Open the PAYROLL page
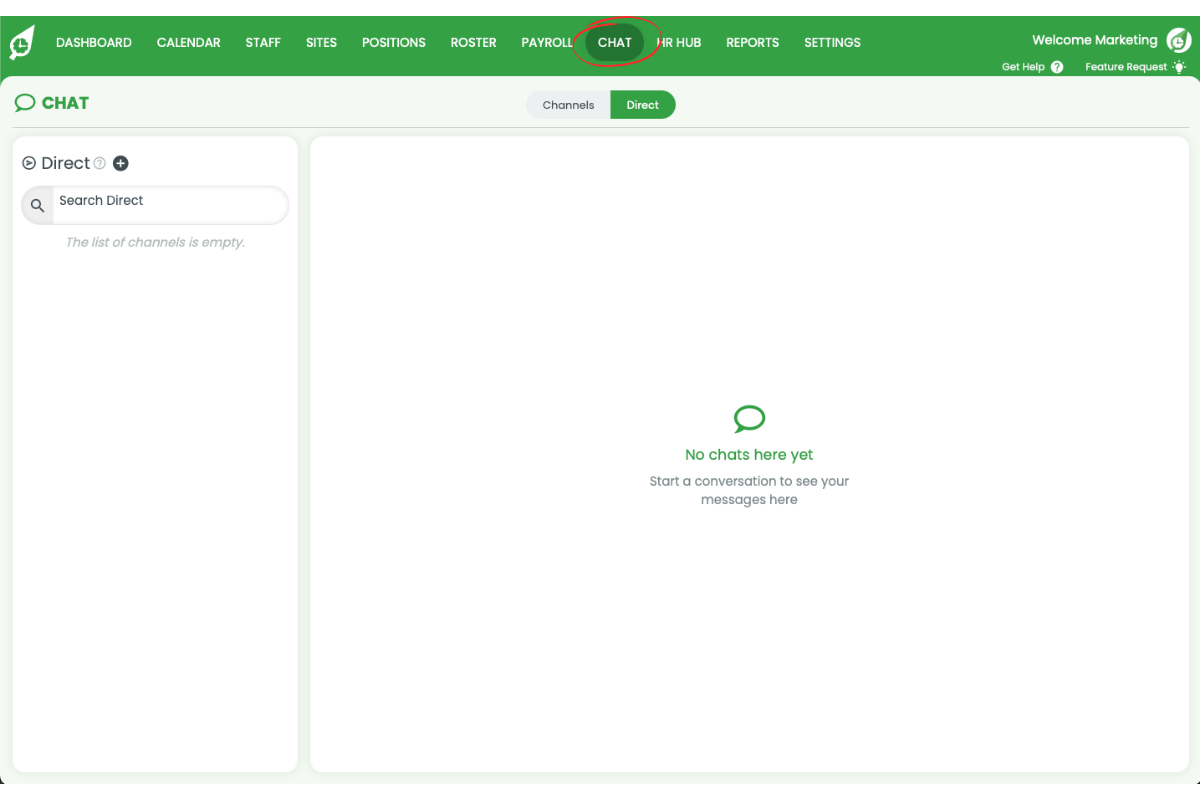1200x800 pixels. 547,42
